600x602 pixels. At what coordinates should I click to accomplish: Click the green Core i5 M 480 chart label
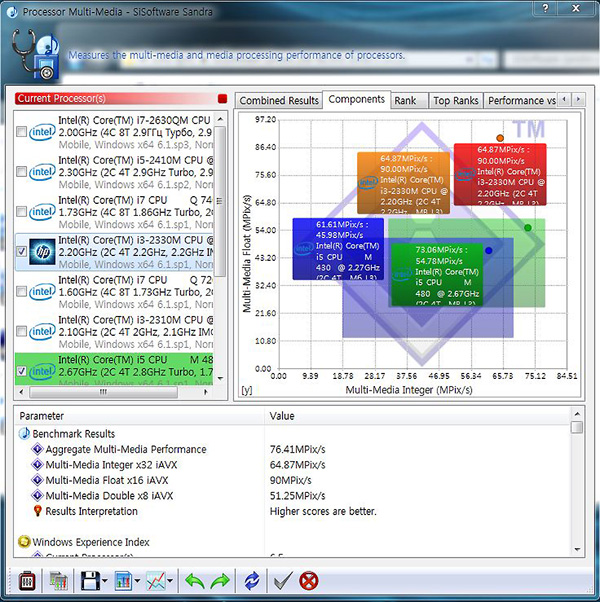437,274
